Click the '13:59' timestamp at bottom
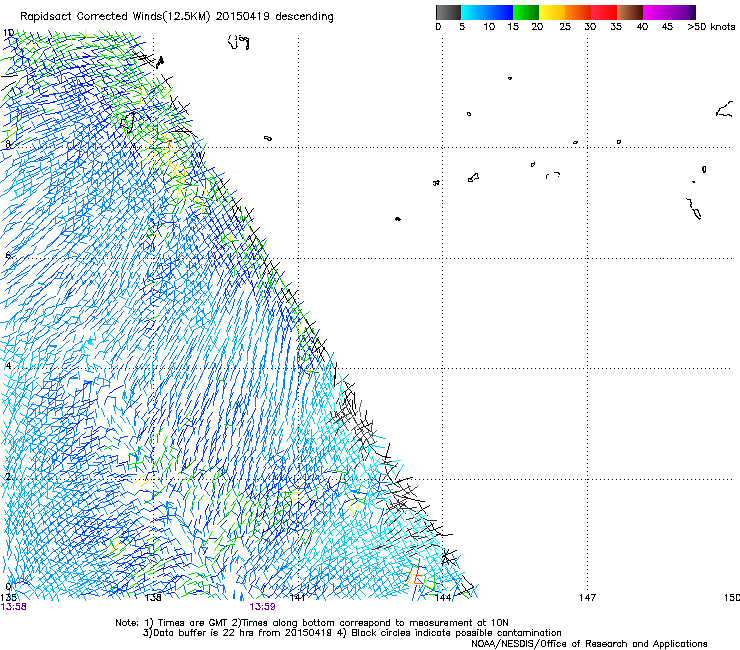 point(262,607)
